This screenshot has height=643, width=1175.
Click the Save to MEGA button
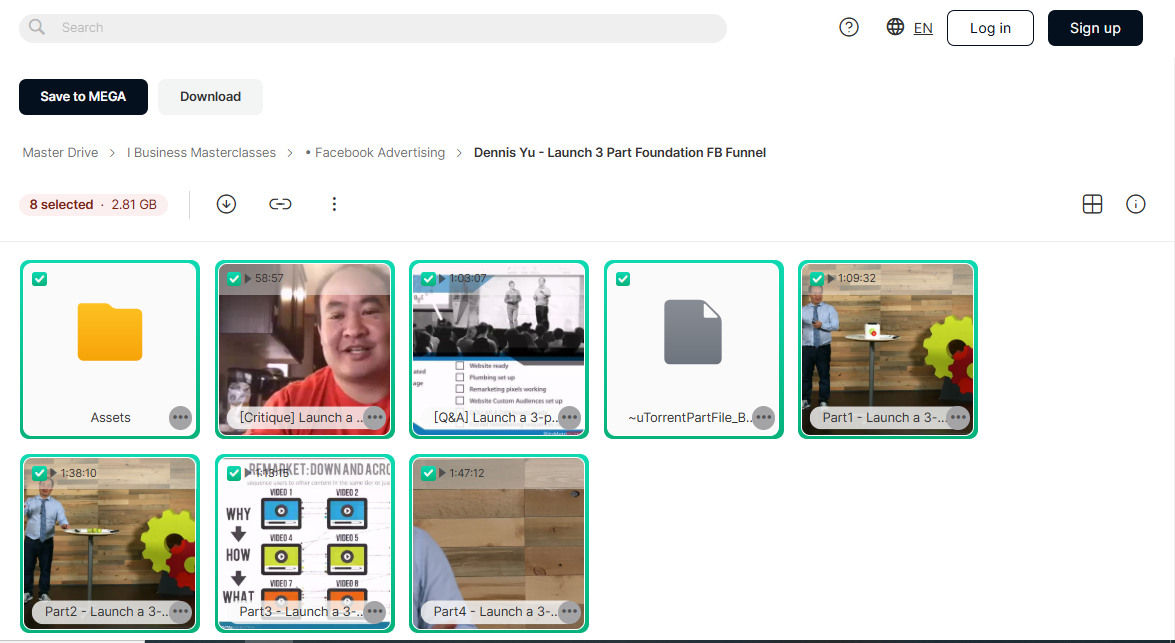(83, 97)
